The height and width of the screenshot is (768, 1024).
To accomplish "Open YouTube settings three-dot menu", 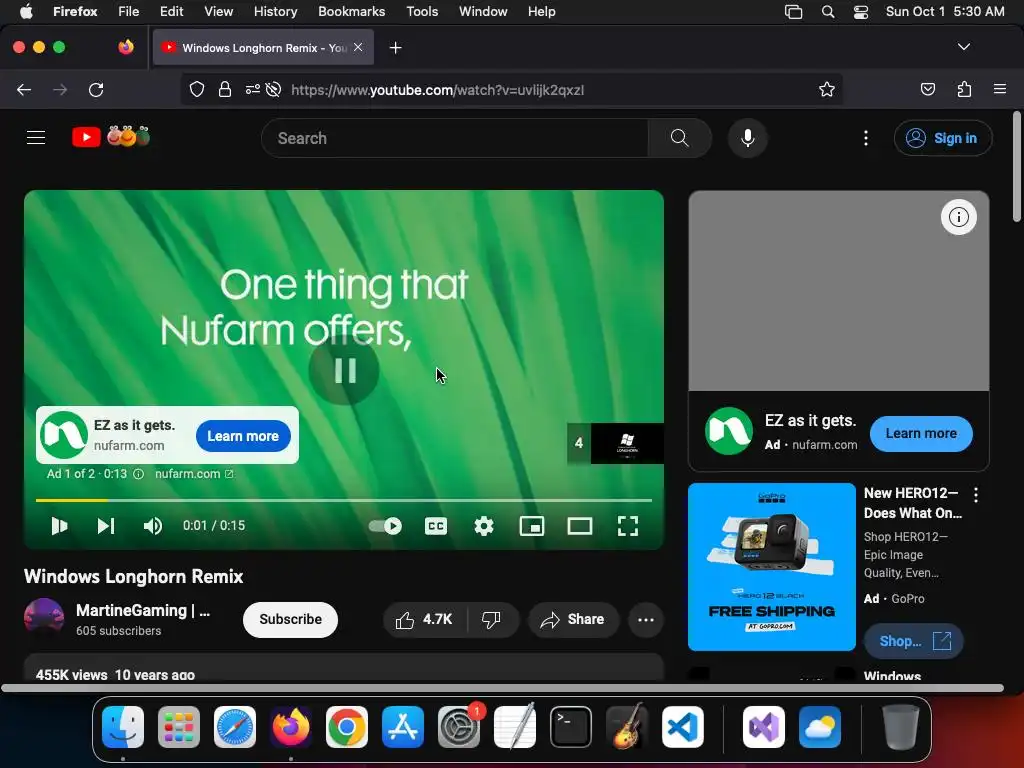I will pos(866,138).
